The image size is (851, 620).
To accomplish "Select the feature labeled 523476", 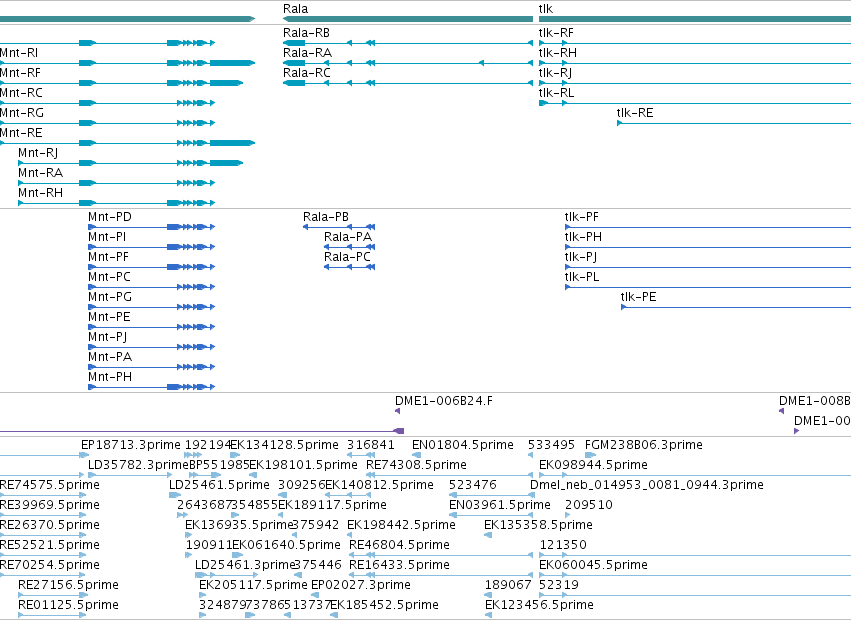I will coord(473,485).
